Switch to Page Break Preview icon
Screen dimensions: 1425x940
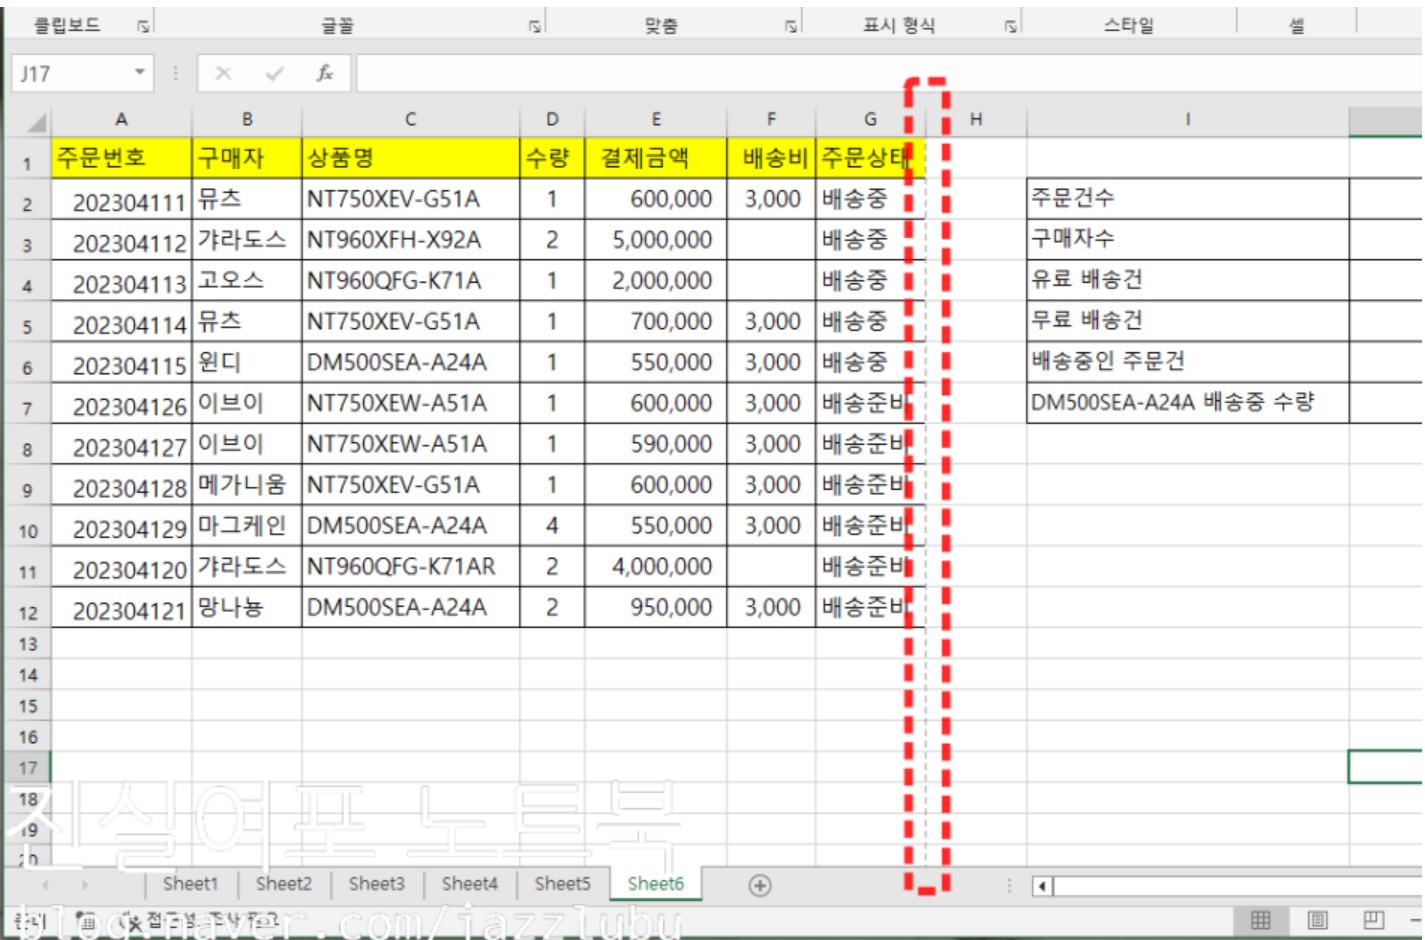click(x=1374, y=920)
